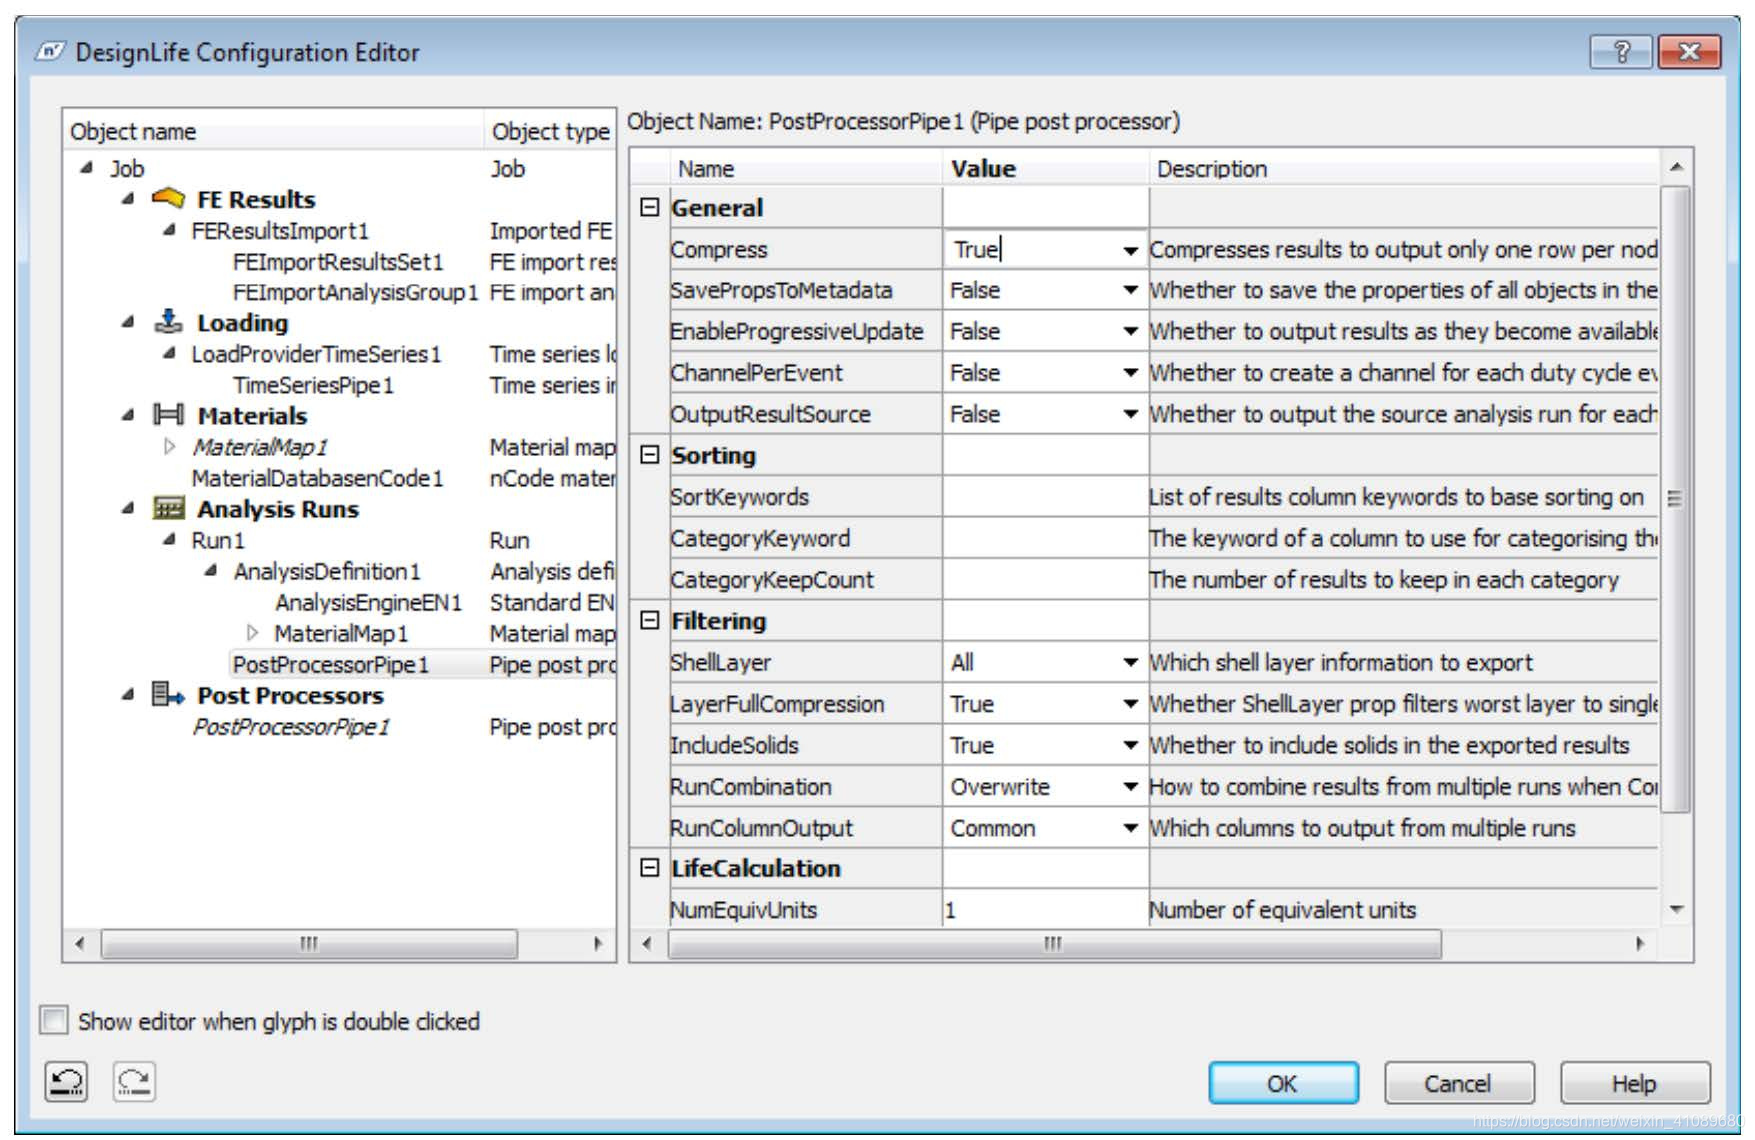Open the OutputResultSource value dropdown

pyautogui.click(x=1130, y=414)
